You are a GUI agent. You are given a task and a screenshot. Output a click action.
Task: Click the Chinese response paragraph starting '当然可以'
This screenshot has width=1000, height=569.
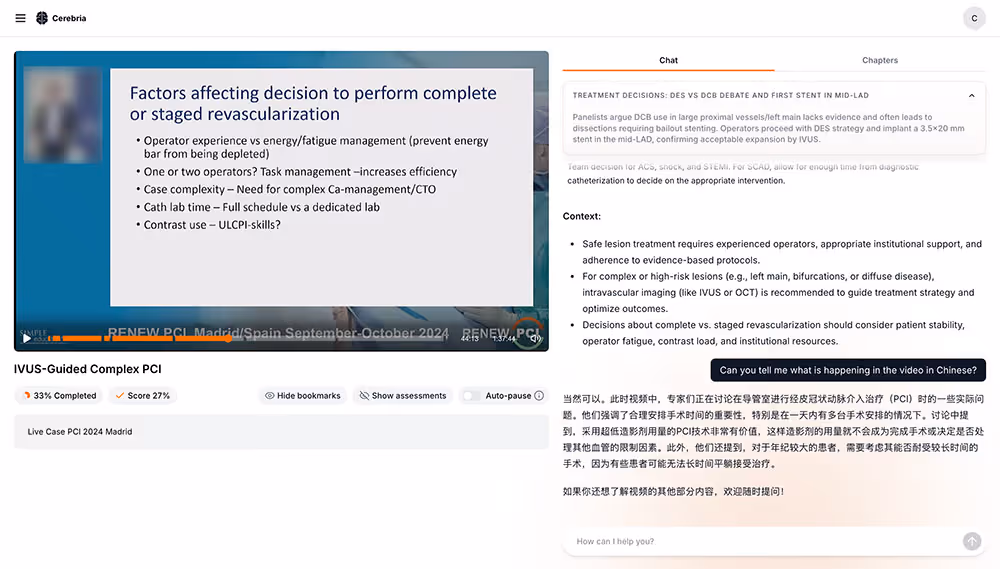(773, 431)
